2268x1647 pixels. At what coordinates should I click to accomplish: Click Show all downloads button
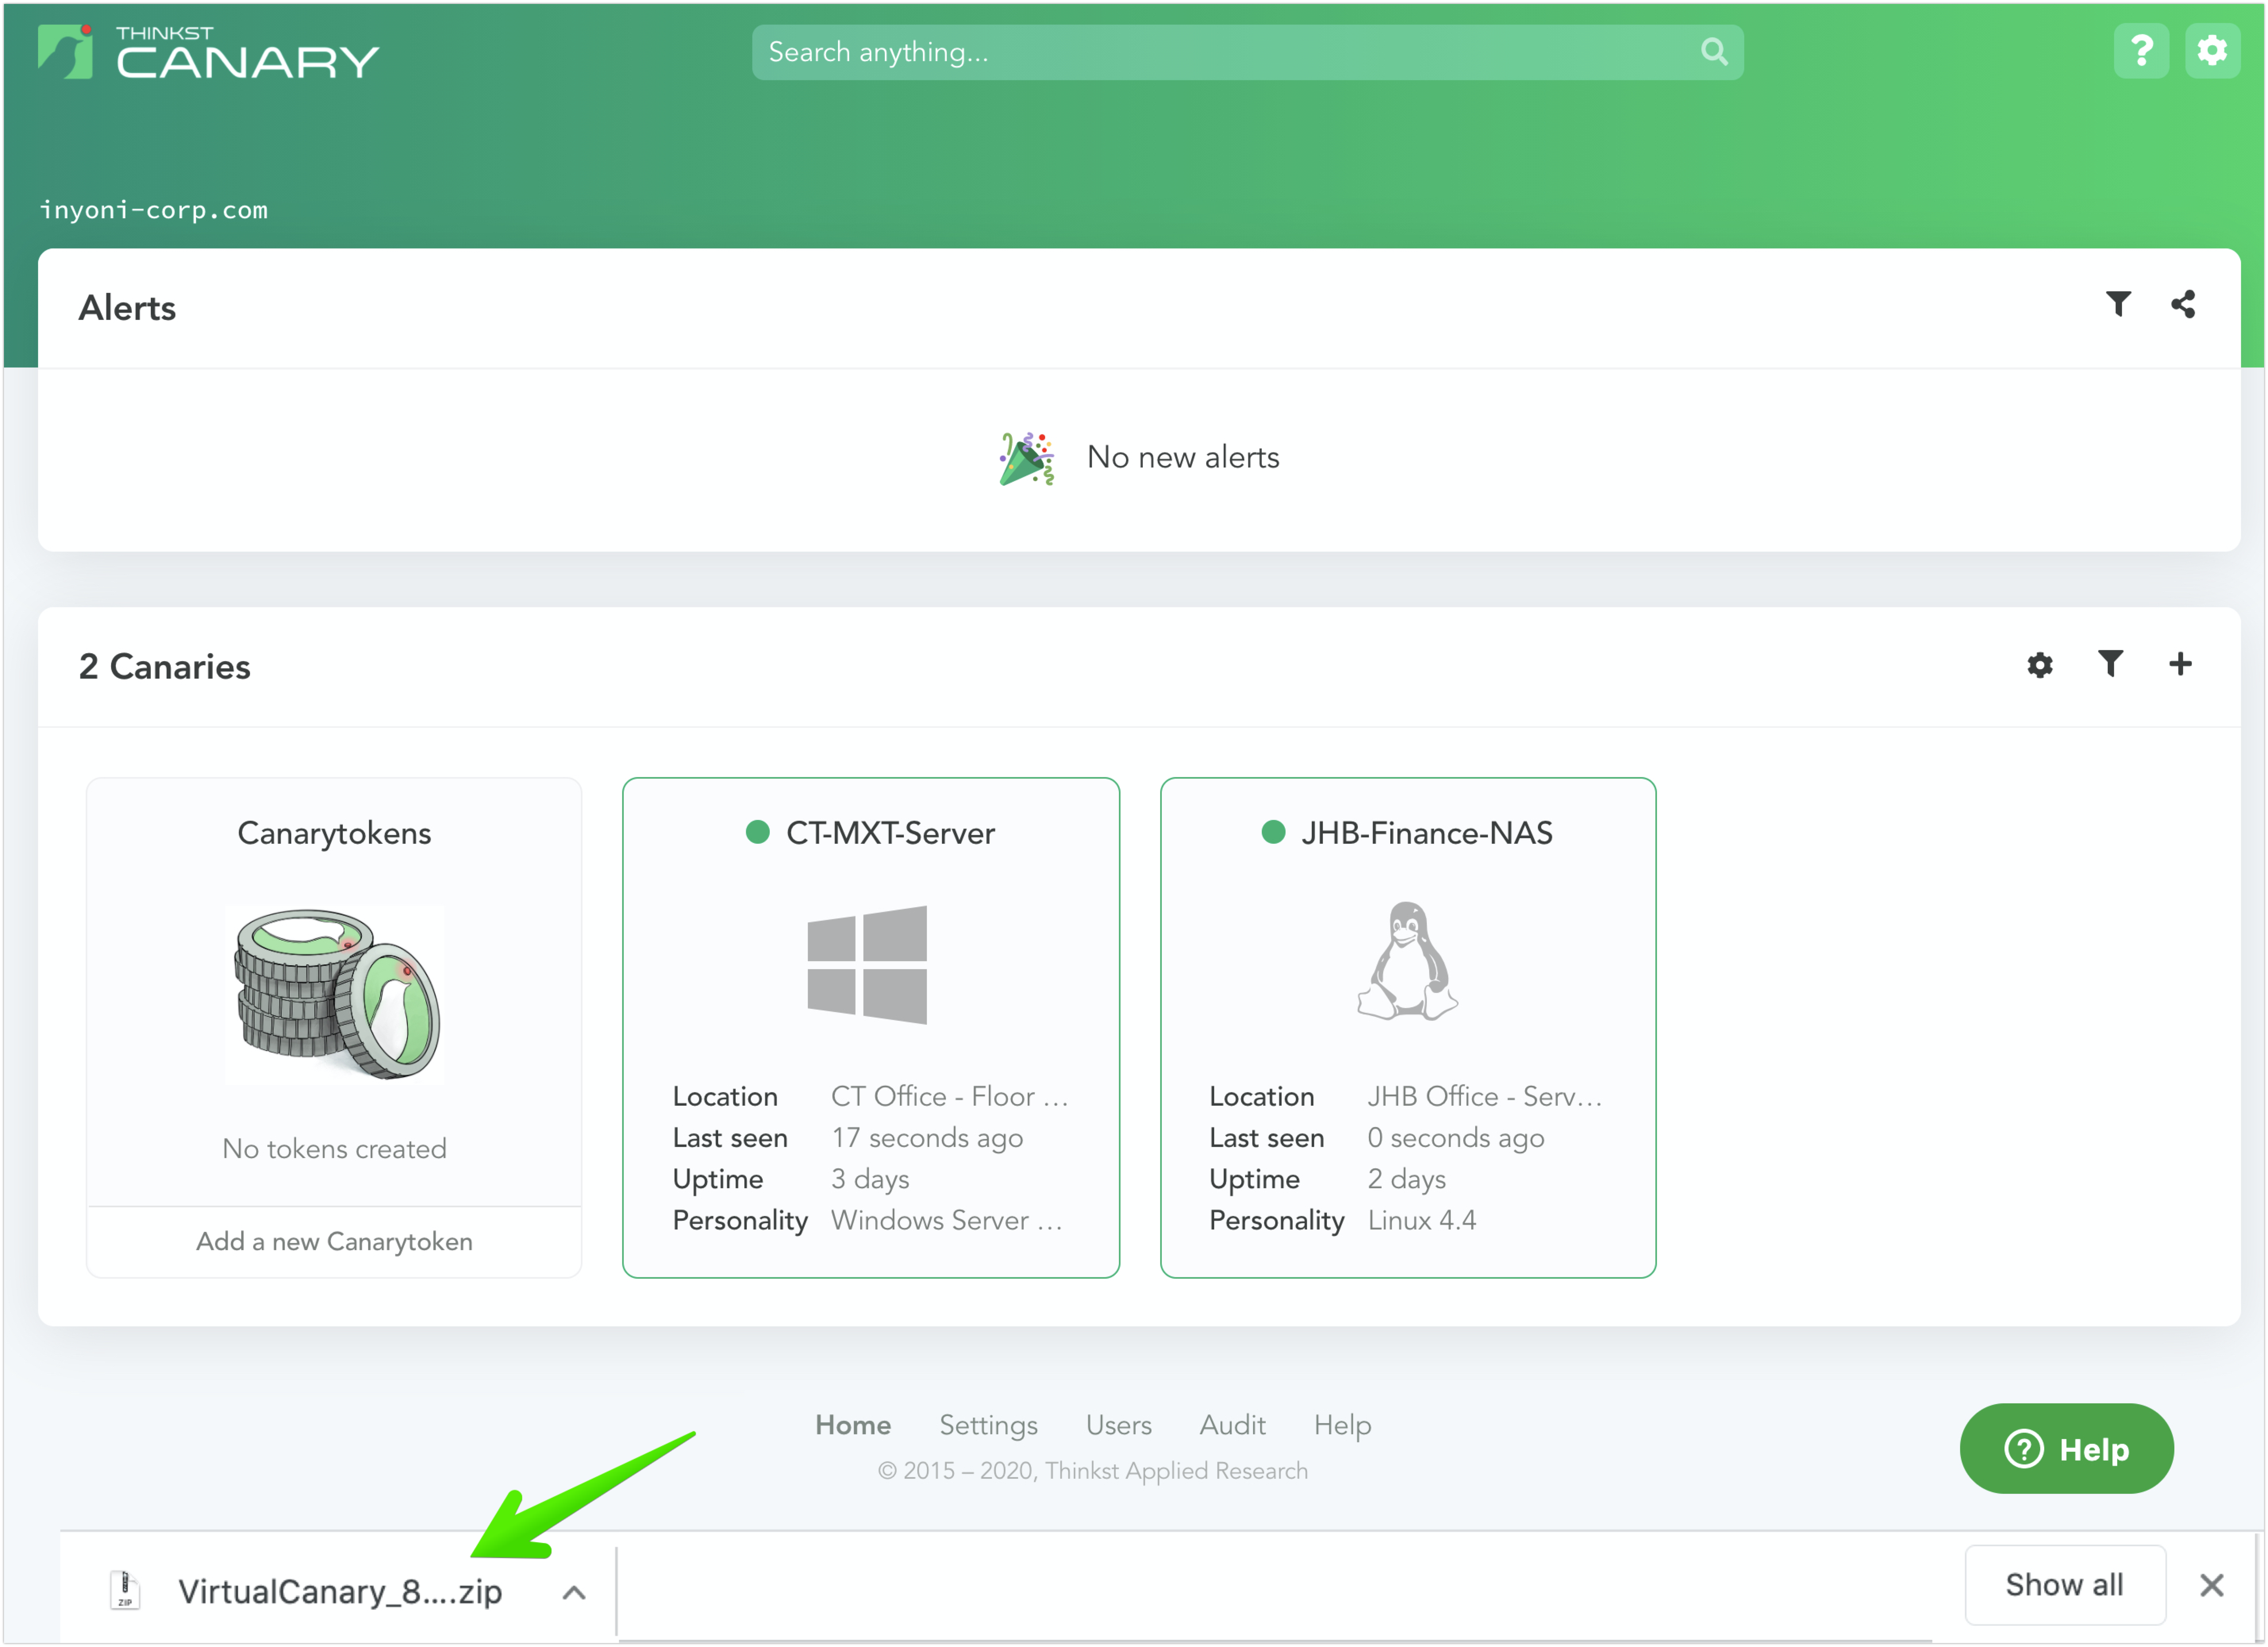(2065, 1585)
